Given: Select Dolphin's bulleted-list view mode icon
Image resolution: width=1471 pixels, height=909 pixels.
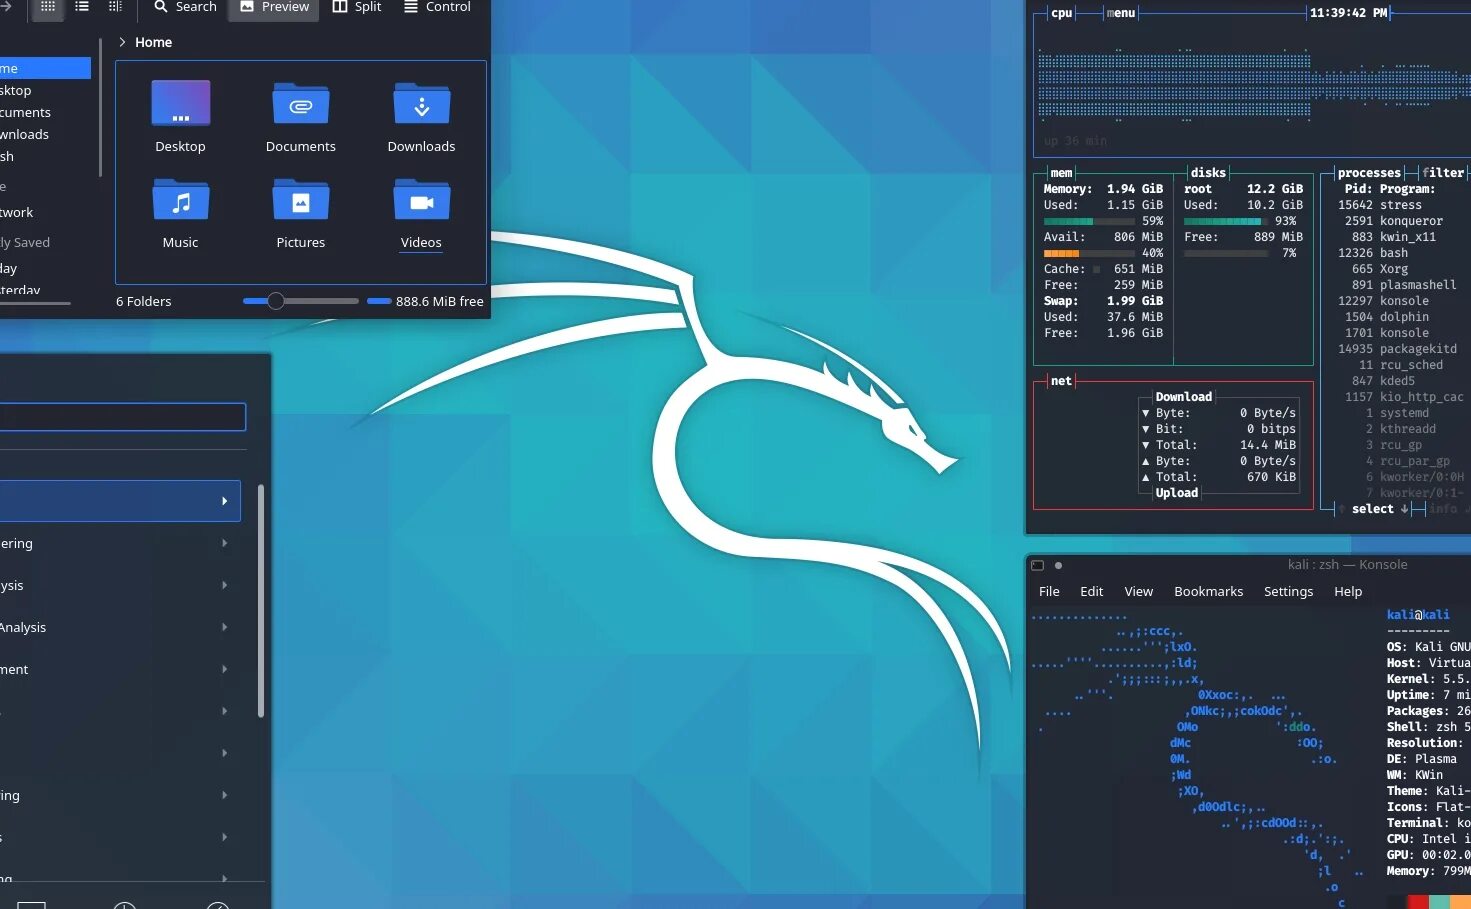Looking at the screenshot, I should coord(82,7).
